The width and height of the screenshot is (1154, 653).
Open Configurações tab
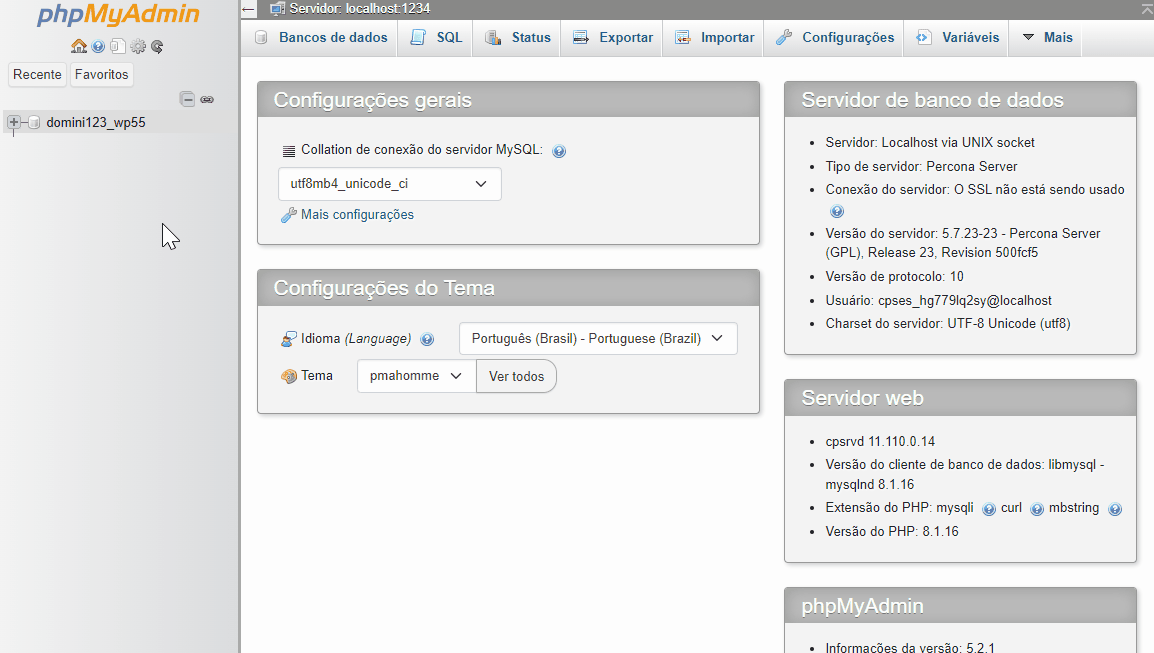click(834, 38)
